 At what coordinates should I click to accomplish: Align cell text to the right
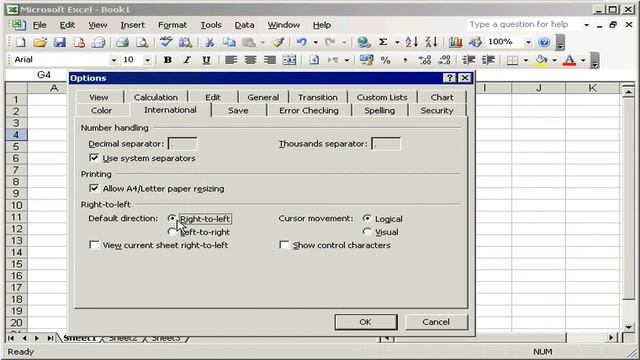coord(270,60)
